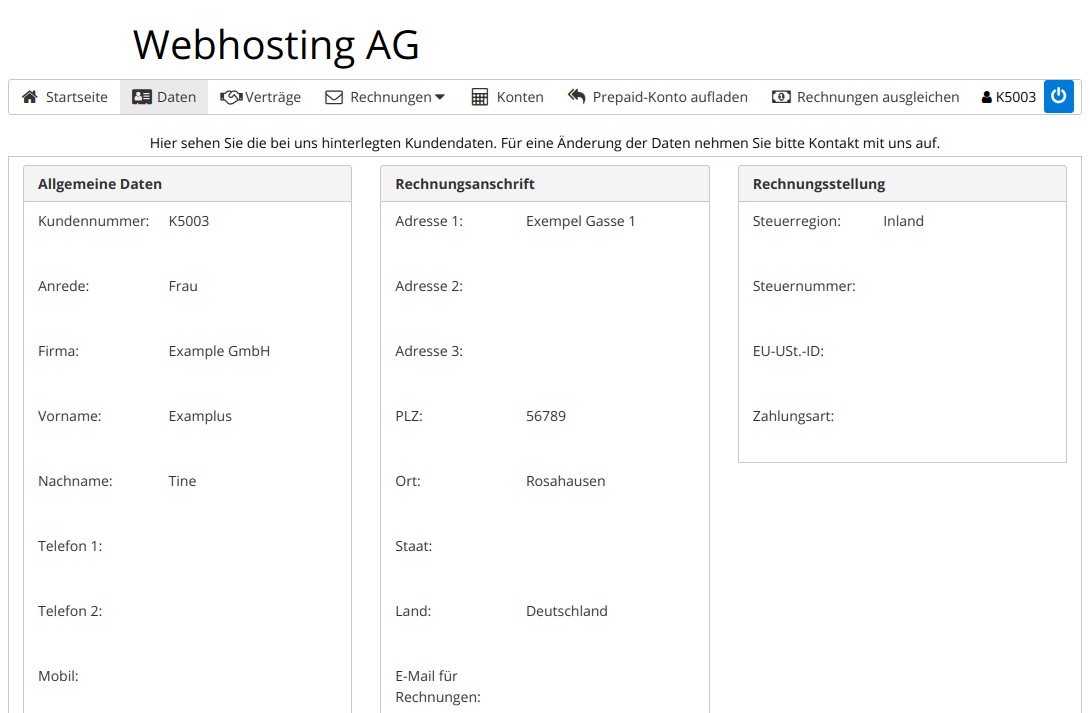Click the reply arrow icon for Prepaid-Konto
Image resolution: width=1090 pixels, height=713 pixels.
[577, 97]
